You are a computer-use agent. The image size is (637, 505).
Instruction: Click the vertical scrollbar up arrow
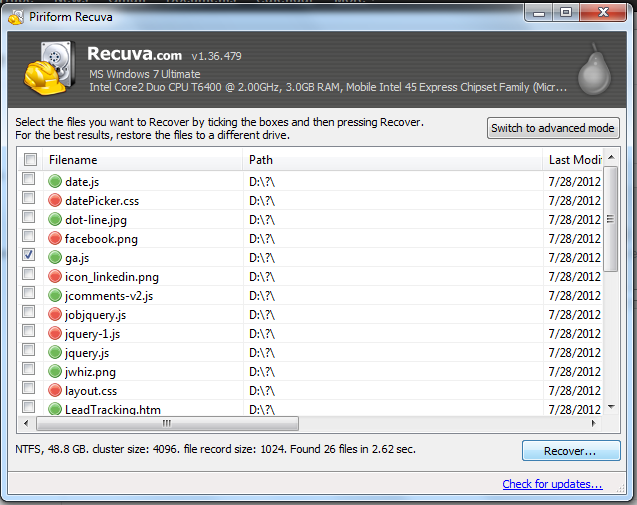tap(611, 158)
